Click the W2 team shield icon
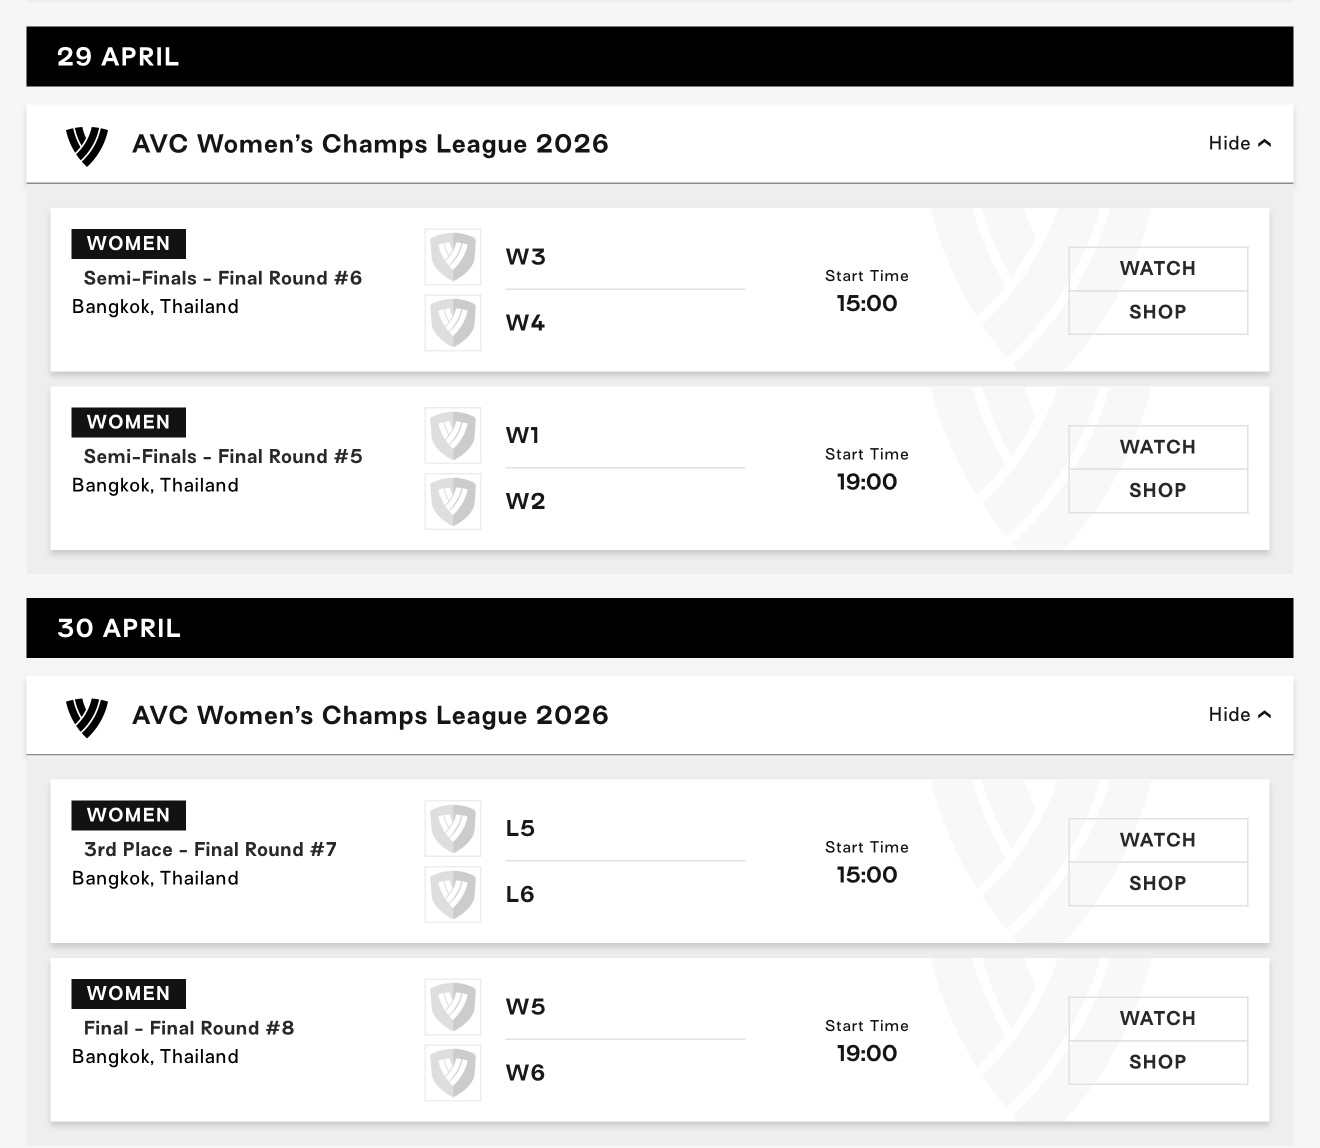Image resolution: width=1320 pixels, height=1148 pixels. [453, 501]
